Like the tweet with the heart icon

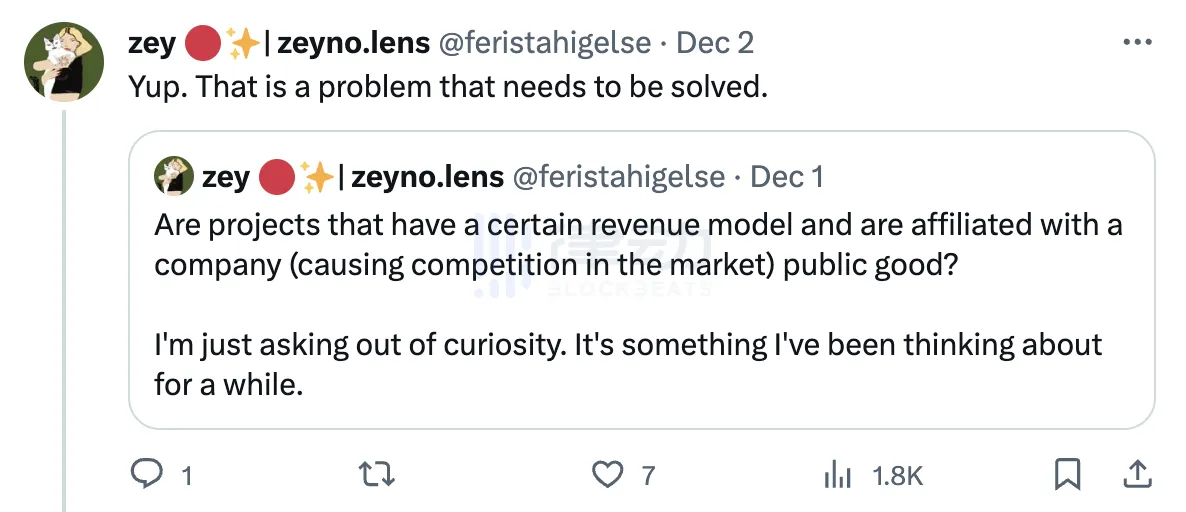[x=607, y=474]
